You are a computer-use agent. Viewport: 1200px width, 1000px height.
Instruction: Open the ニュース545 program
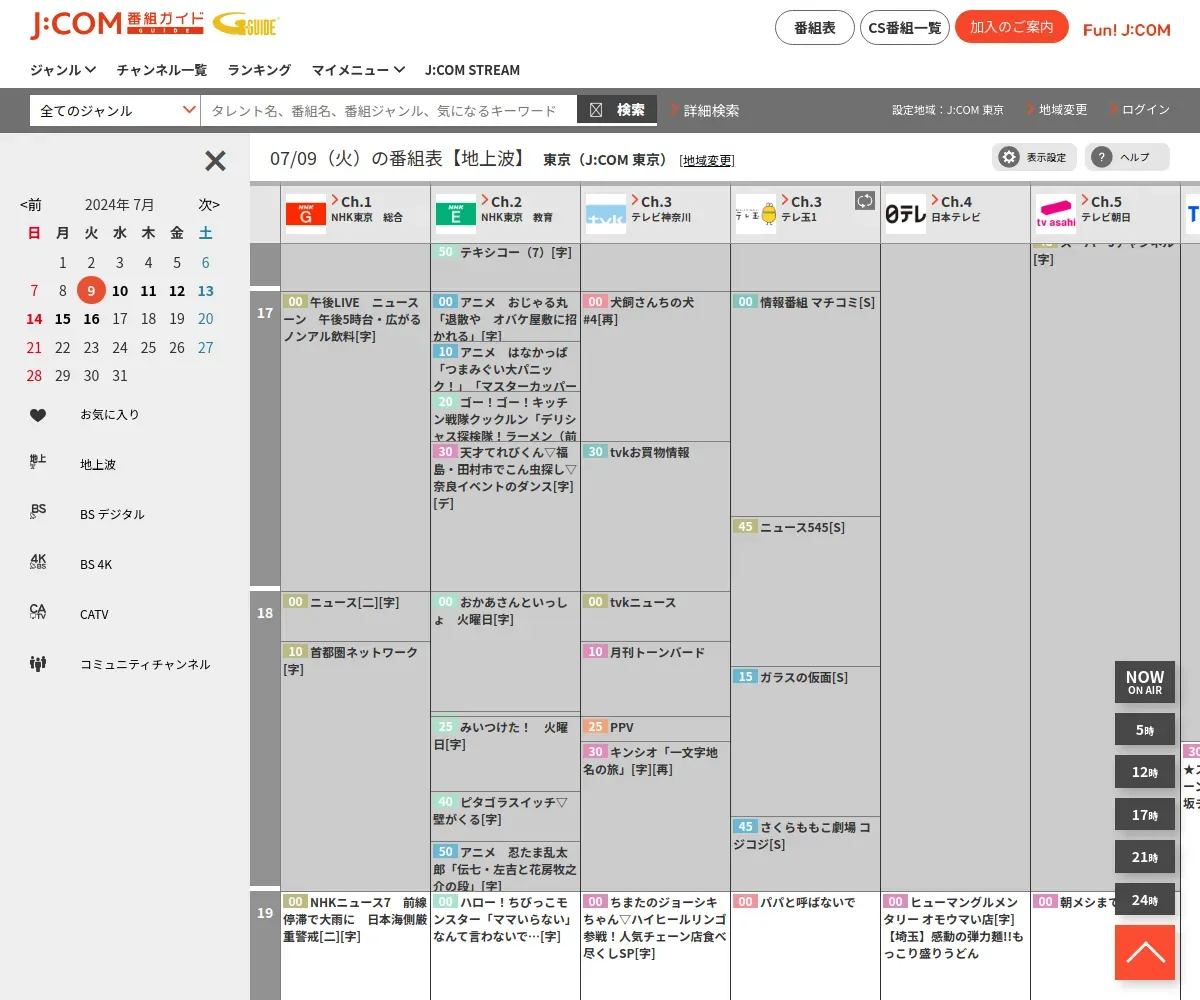click(805, 591)
